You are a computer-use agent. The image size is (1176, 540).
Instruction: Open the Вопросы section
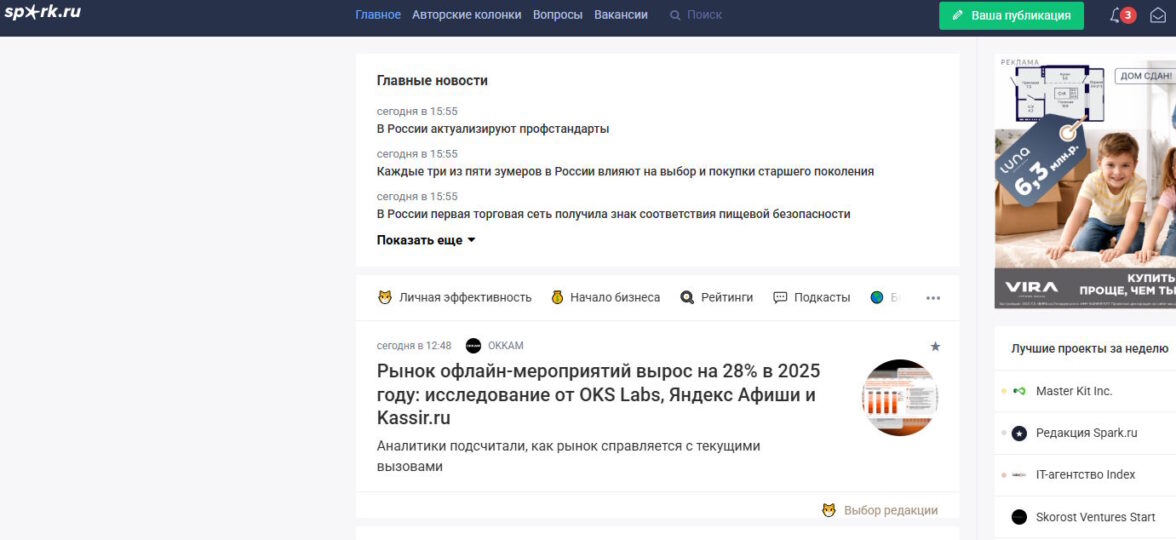pos(557,15)
